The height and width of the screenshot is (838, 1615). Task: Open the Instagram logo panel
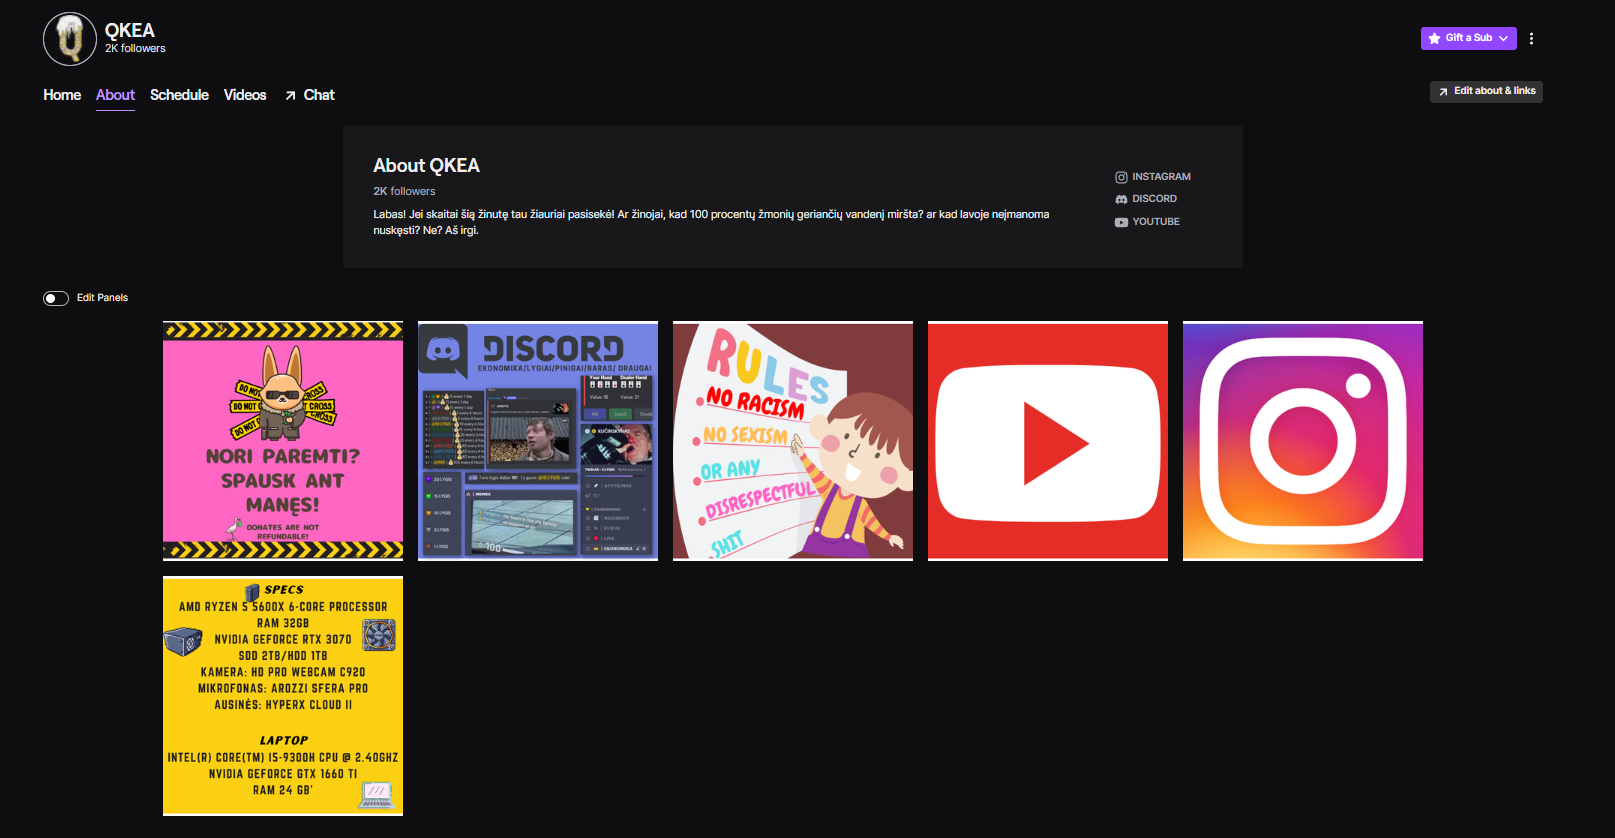pos(1303,441)
